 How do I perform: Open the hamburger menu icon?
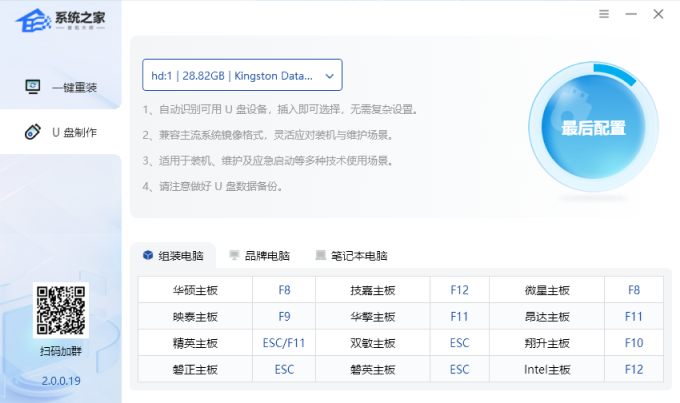(604, 14)
